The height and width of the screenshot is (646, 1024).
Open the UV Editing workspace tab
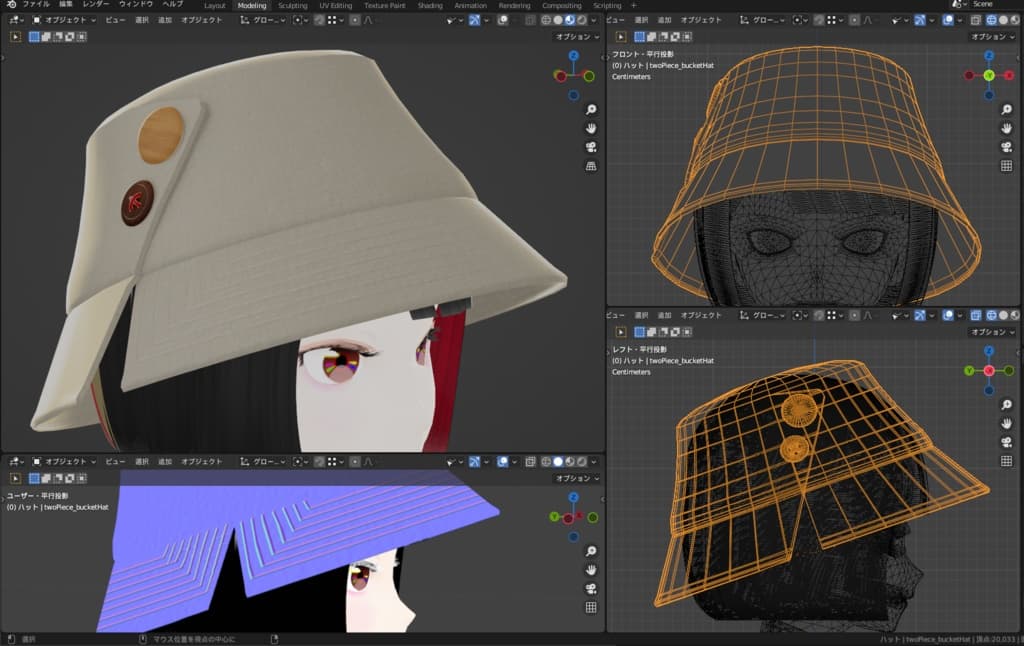336,5
